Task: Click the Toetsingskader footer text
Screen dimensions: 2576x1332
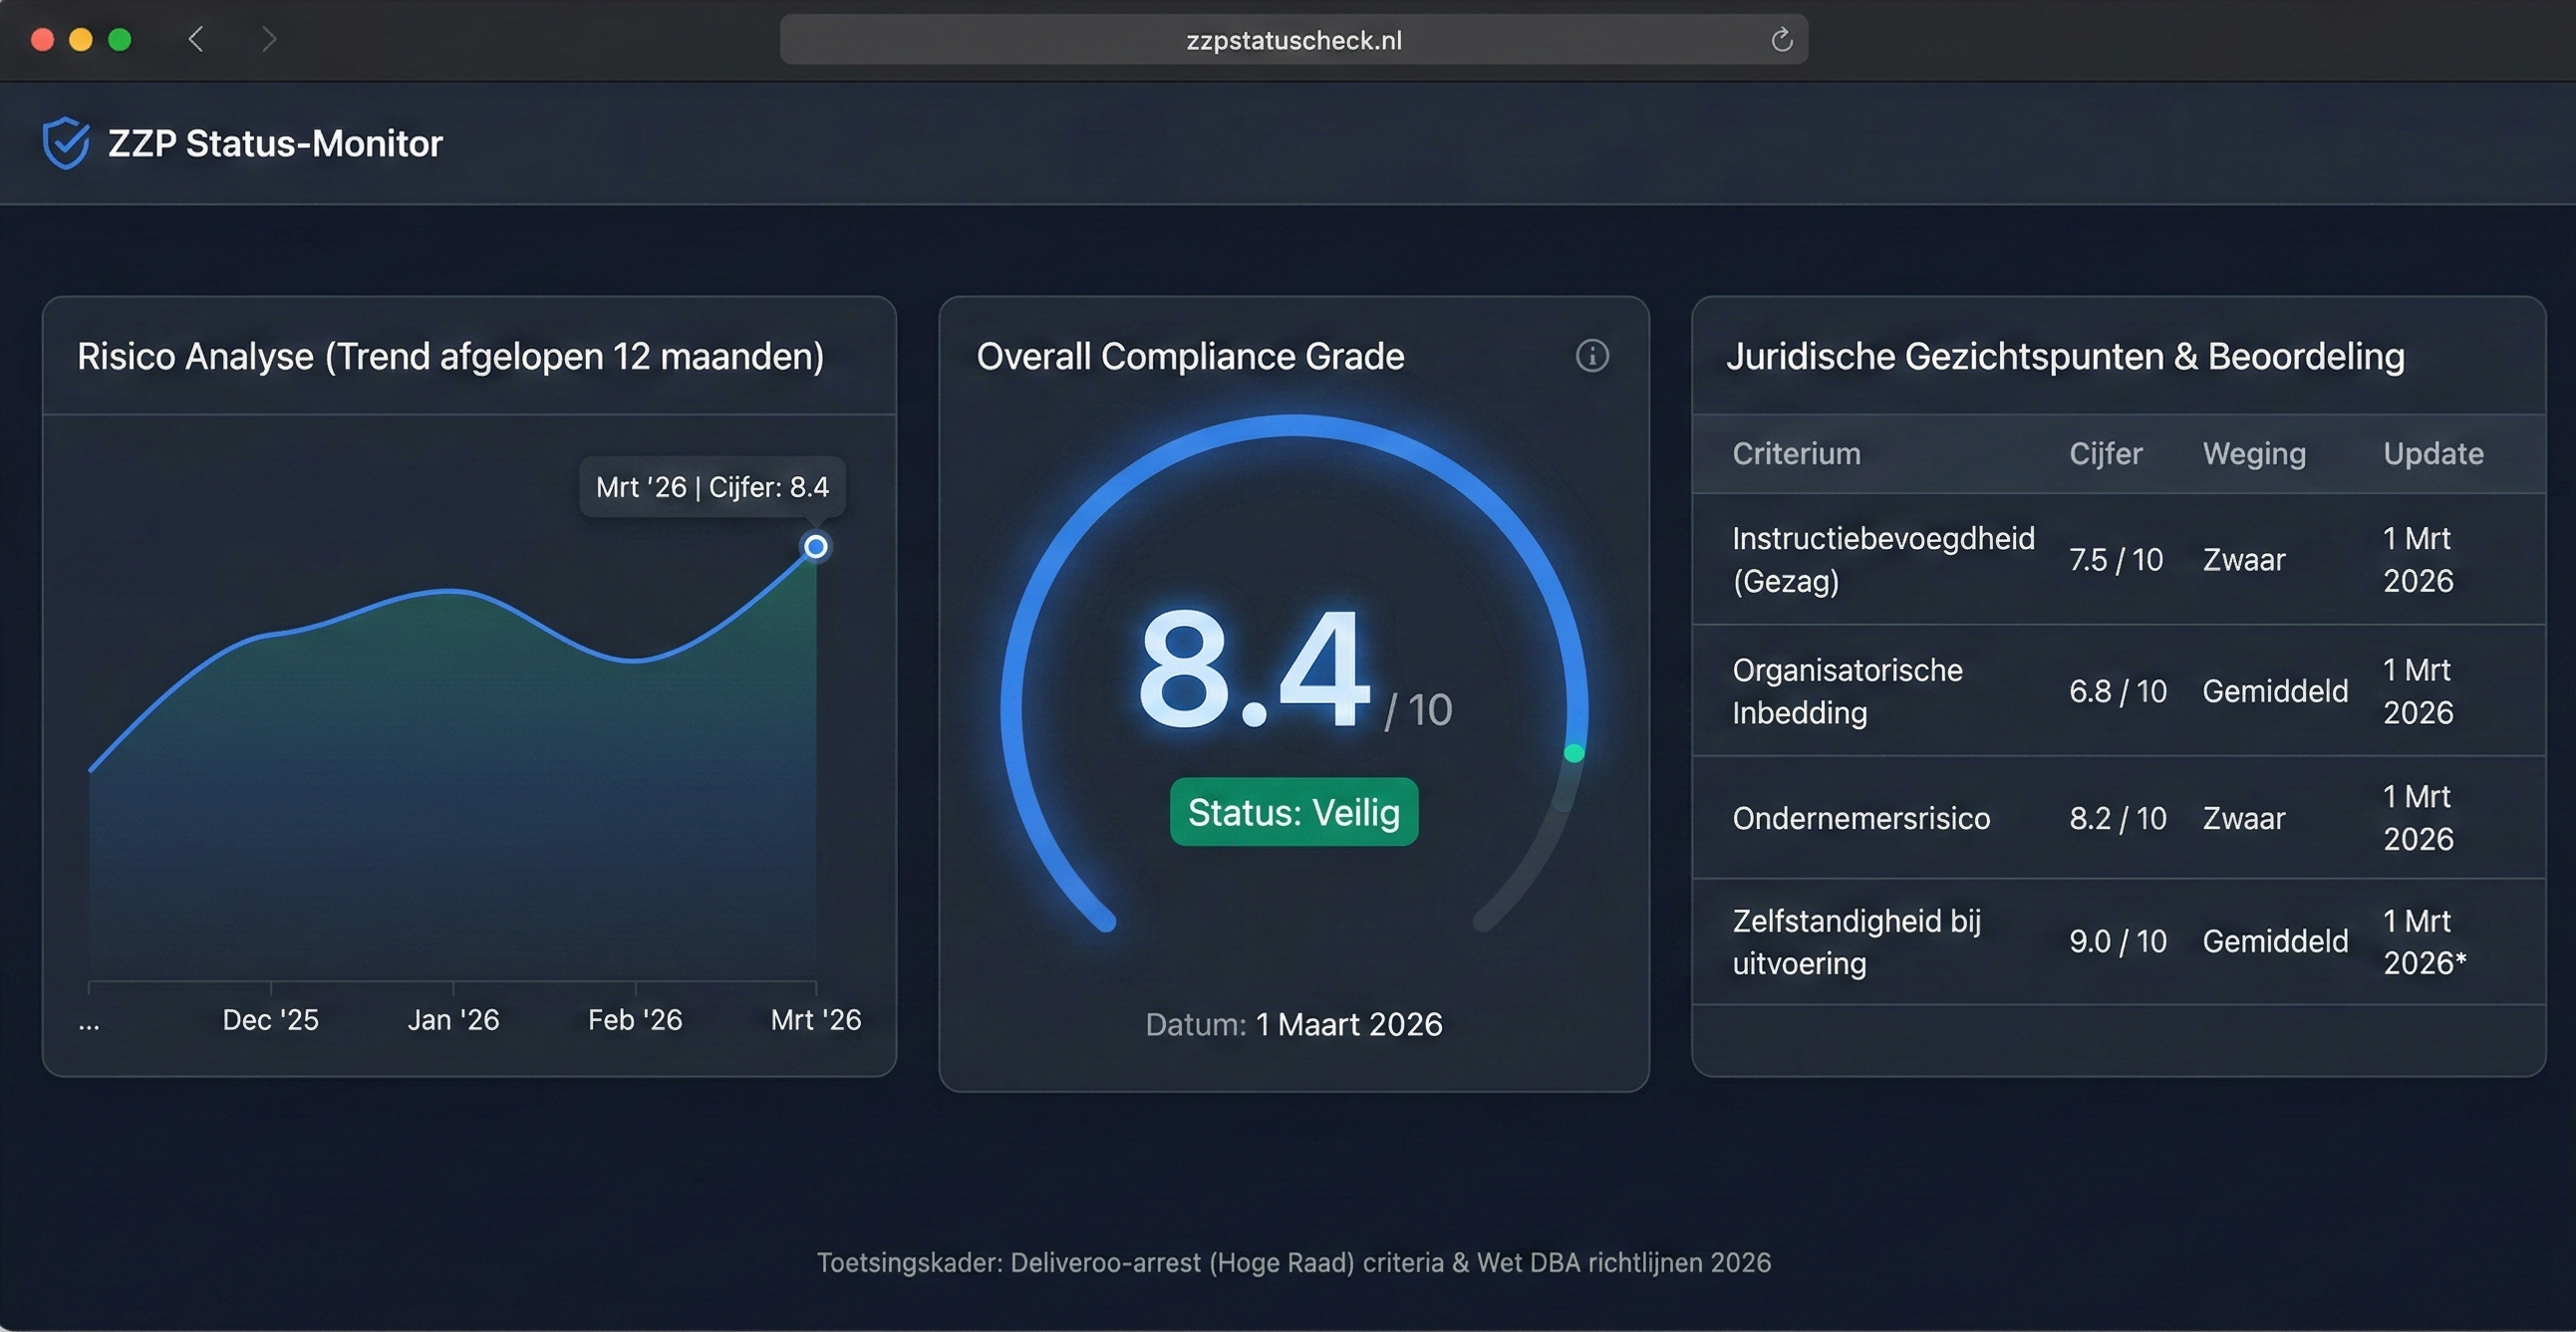Action: point(1293,1263)
